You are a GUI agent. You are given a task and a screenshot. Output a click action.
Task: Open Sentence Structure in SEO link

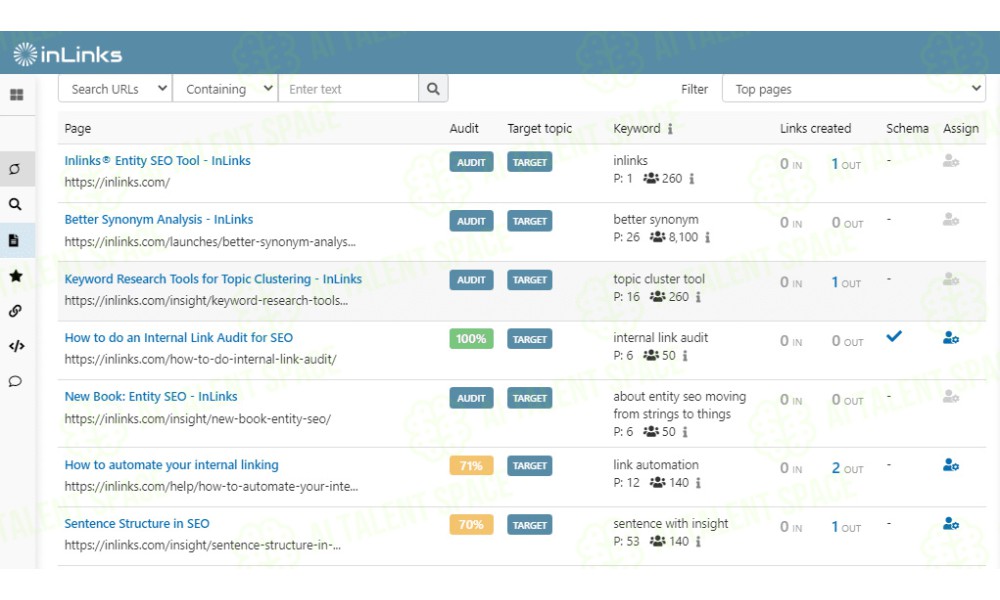point(136,523)
